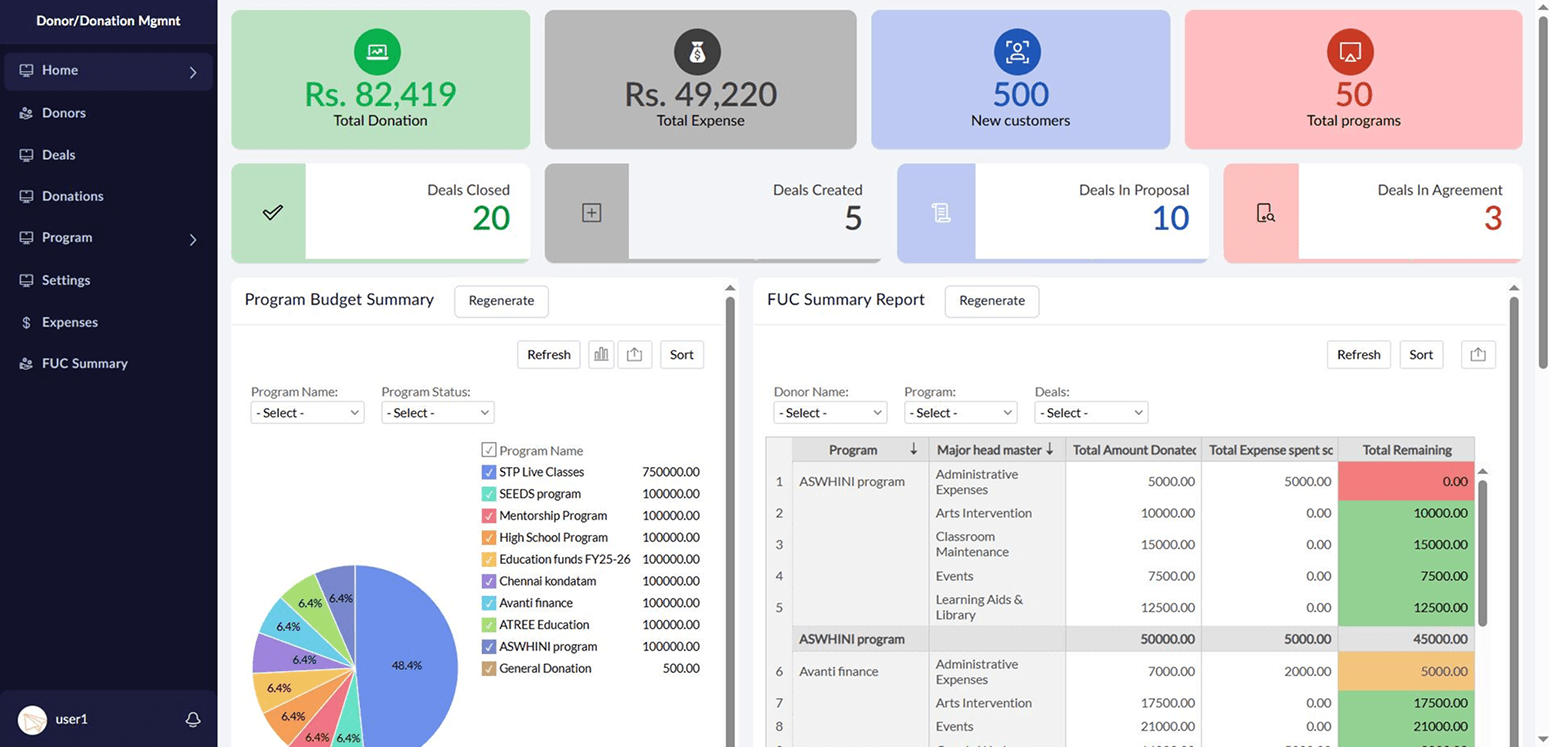Click the Deals In Agreement document icon
1550x747 pixels.
point(1265,213)
